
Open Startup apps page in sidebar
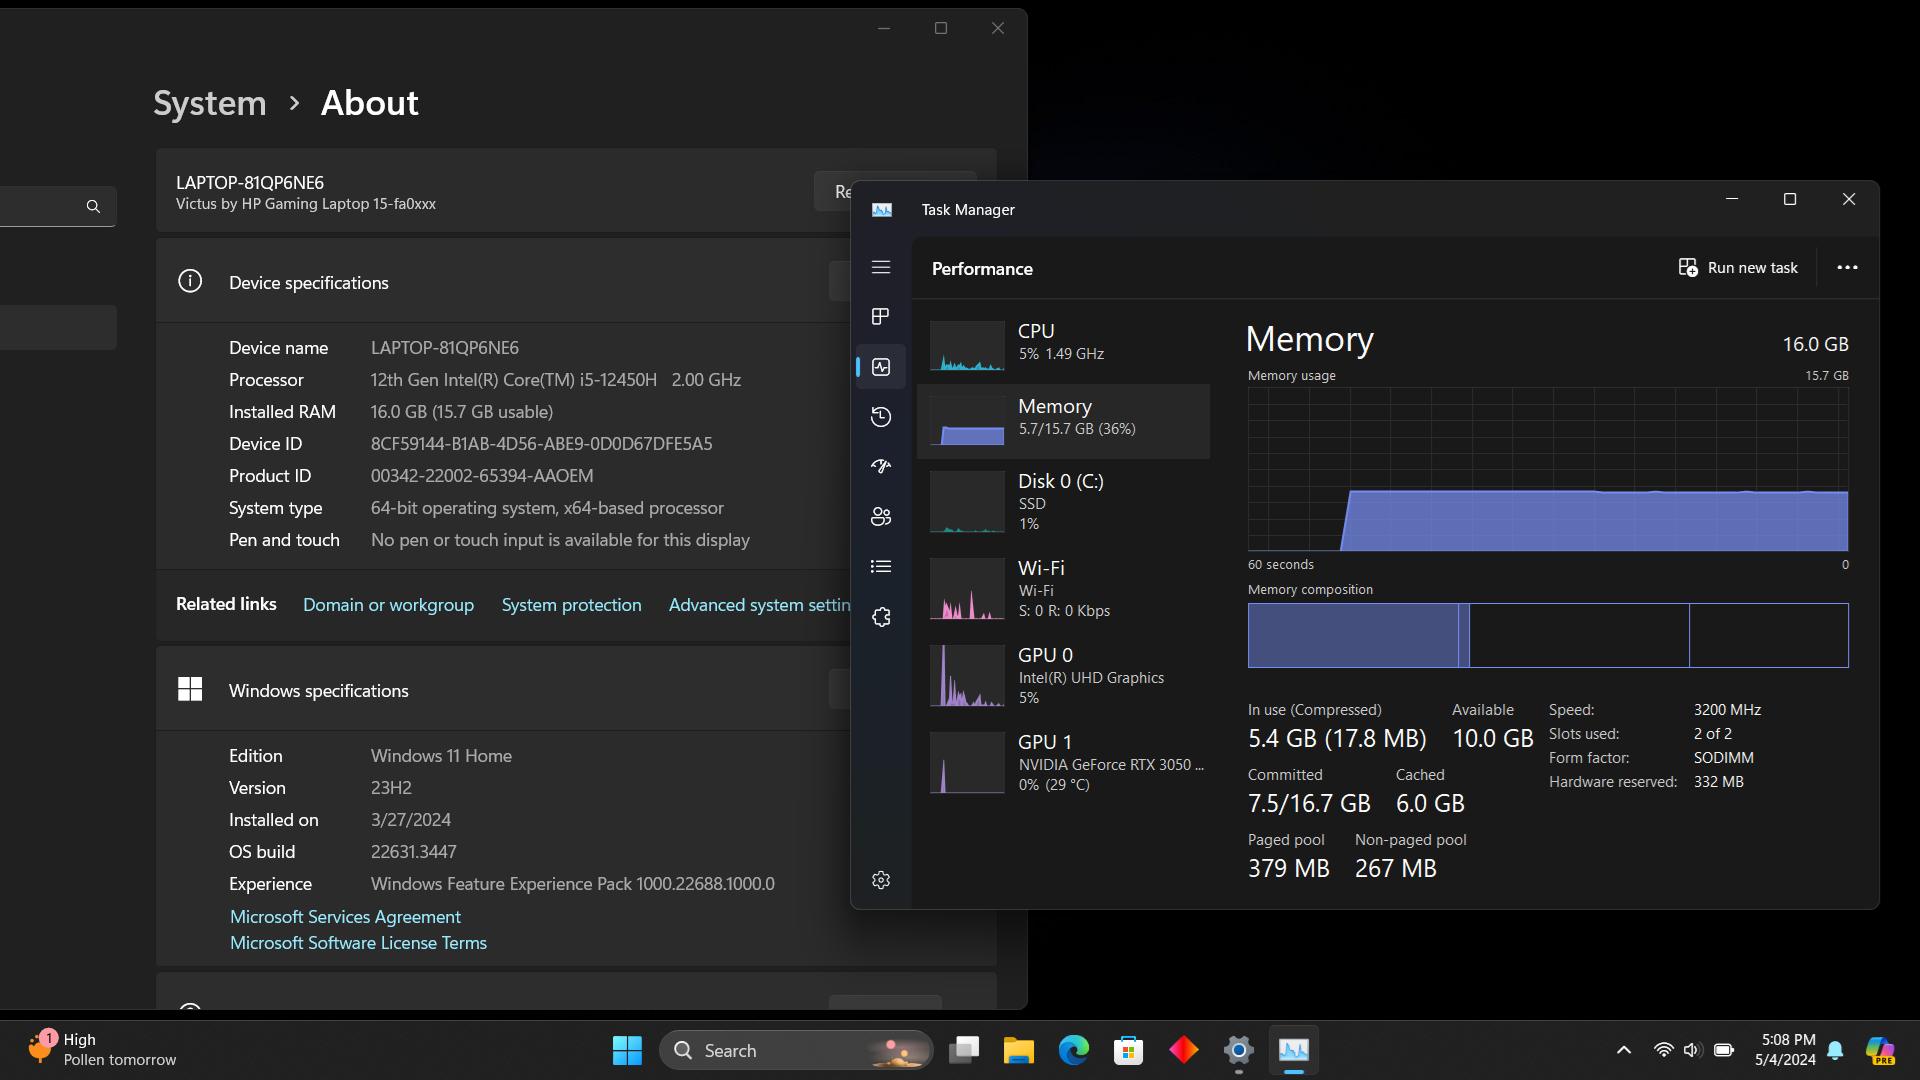click(880, 466)
